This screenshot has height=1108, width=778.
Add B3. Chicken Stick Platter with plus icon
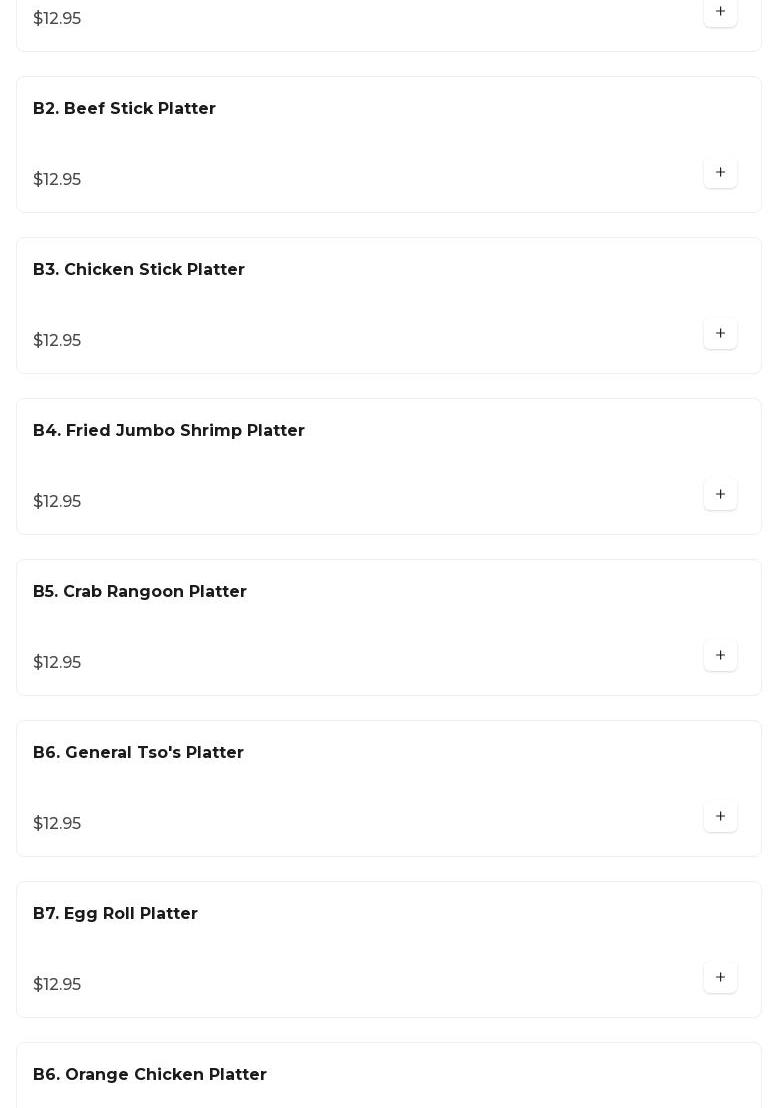[720, 334]
